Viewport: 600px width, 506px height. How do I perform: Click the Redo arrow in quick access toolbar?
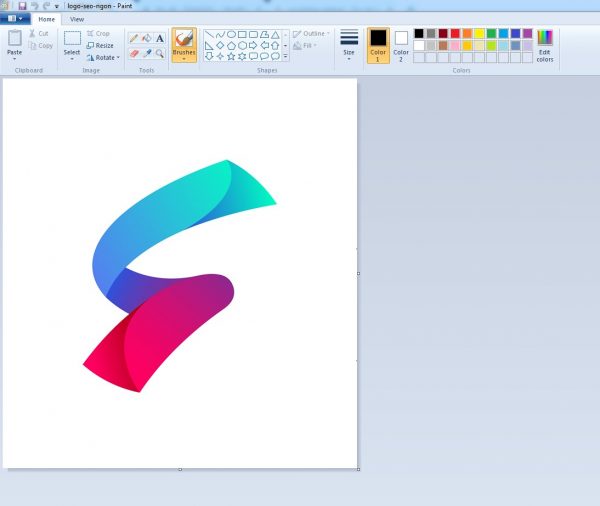pyautogui.click(x=46, y=6)
